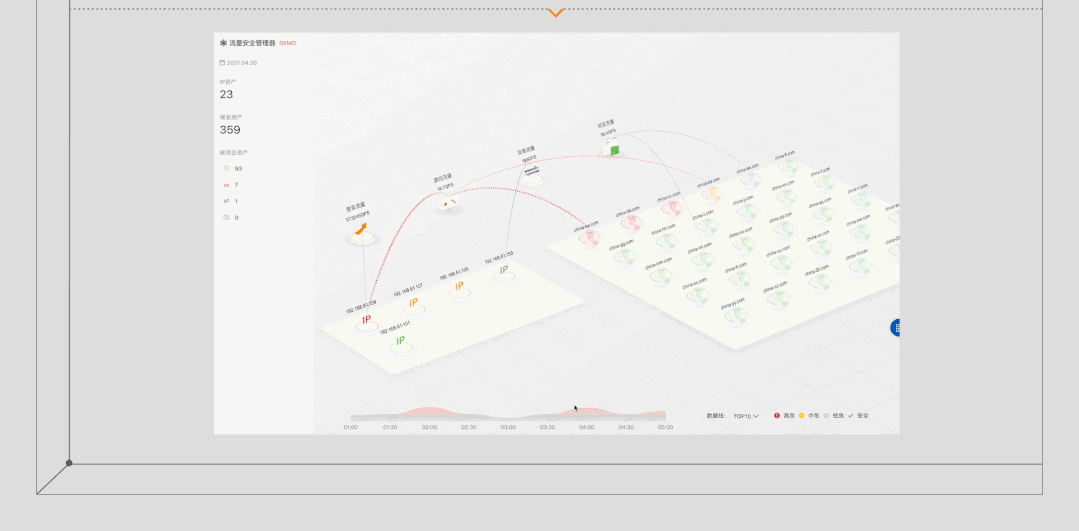Viewport: 1079px width, 531px height.
Task: Select the red IP node 192.168.61.159
Action: (x=366, y=320)
